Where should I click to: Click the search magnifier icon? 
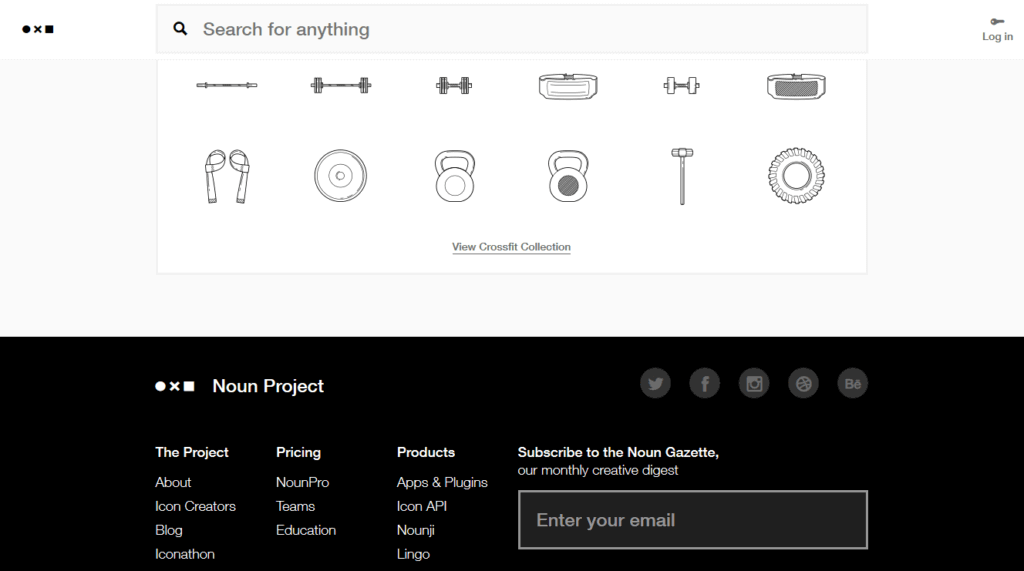pyautogui.click(x=181, y=29)
